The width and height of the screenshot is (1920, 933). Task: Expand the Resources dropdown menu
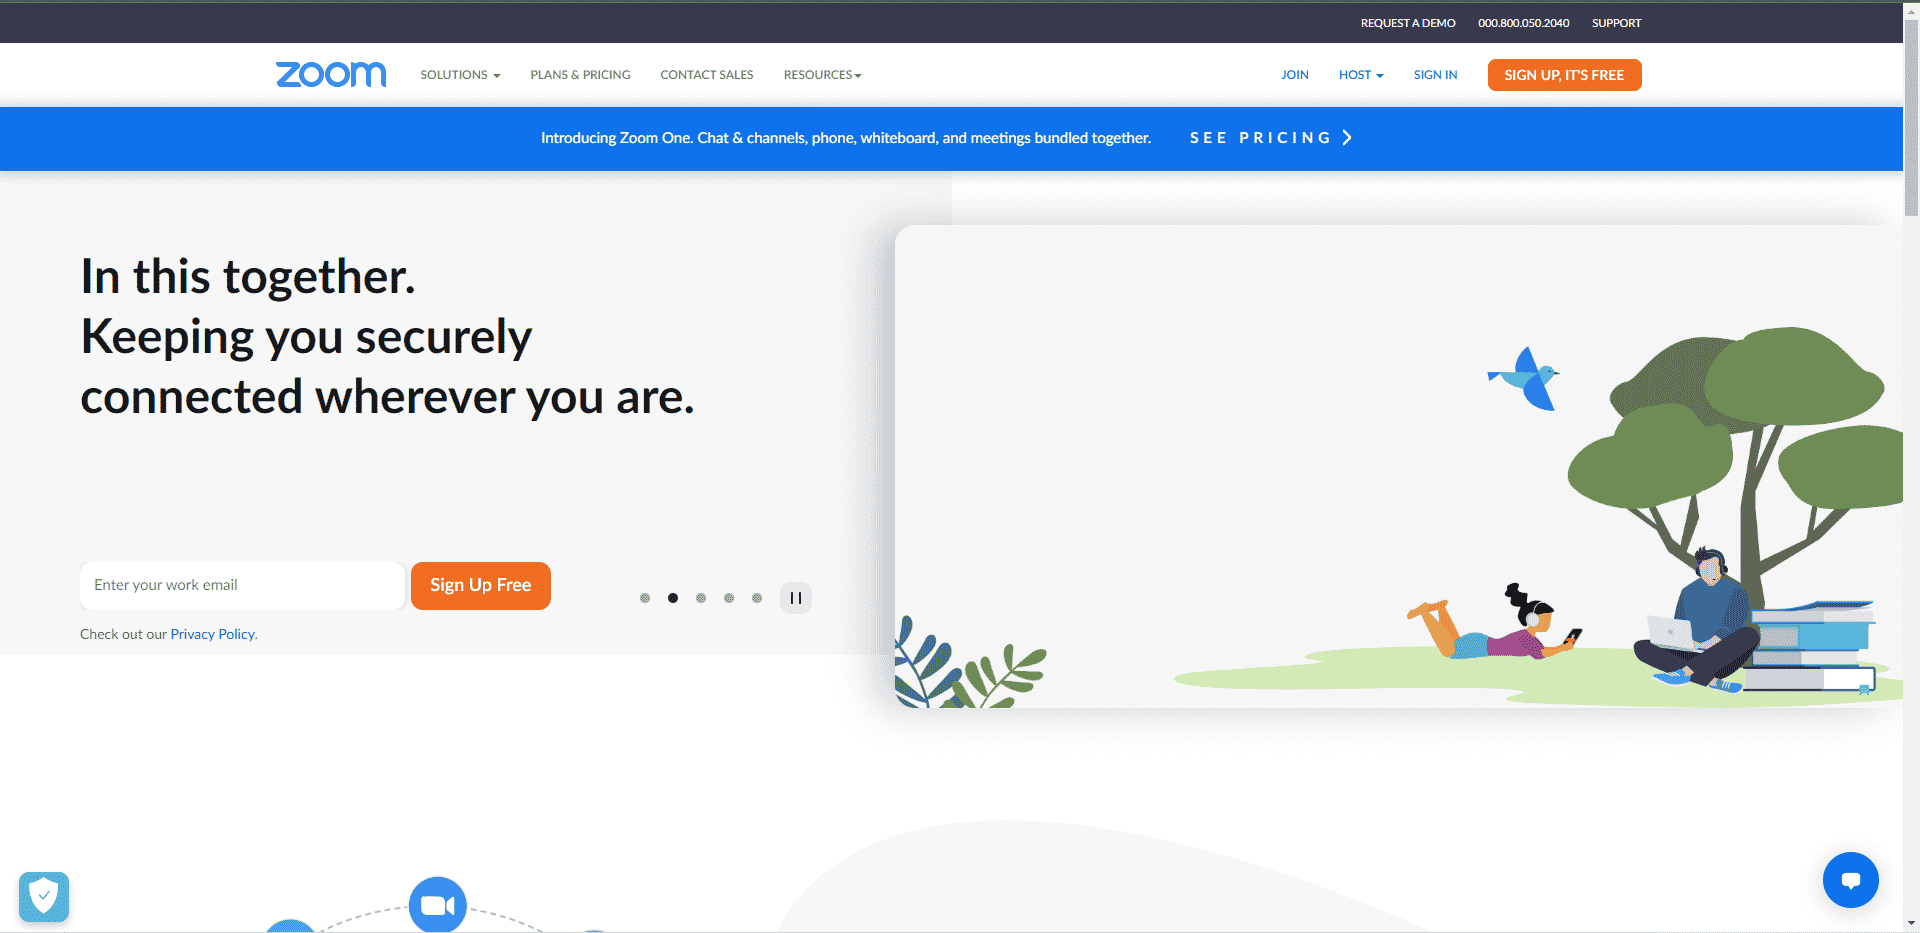click(822, 75)
